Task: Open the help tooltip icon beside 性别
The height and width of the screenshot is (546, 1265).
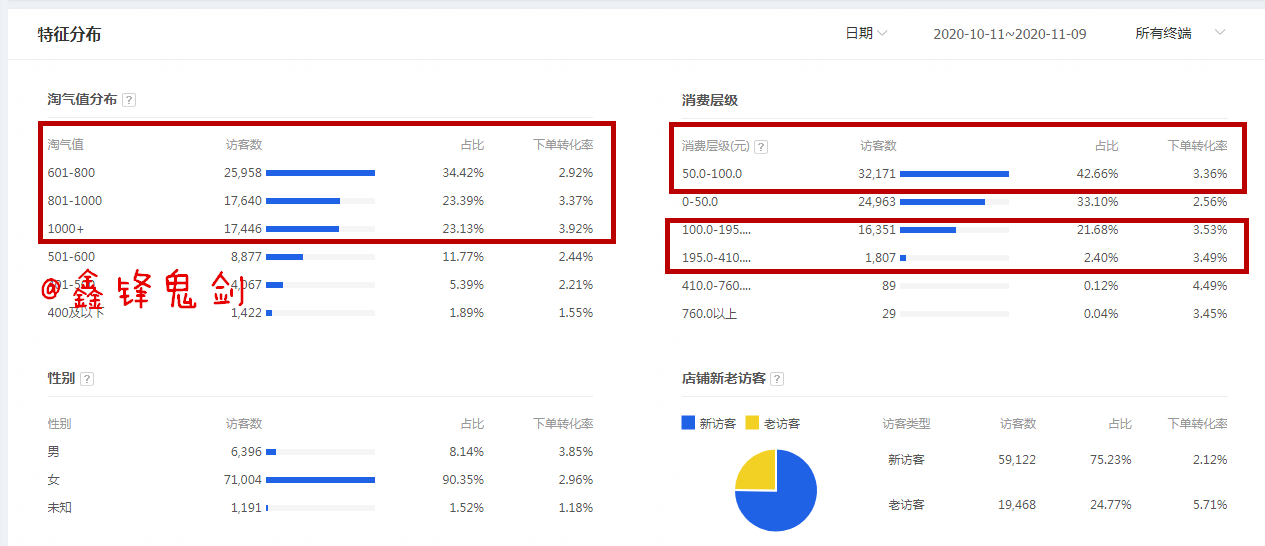Action: click(x=87, y=379)
